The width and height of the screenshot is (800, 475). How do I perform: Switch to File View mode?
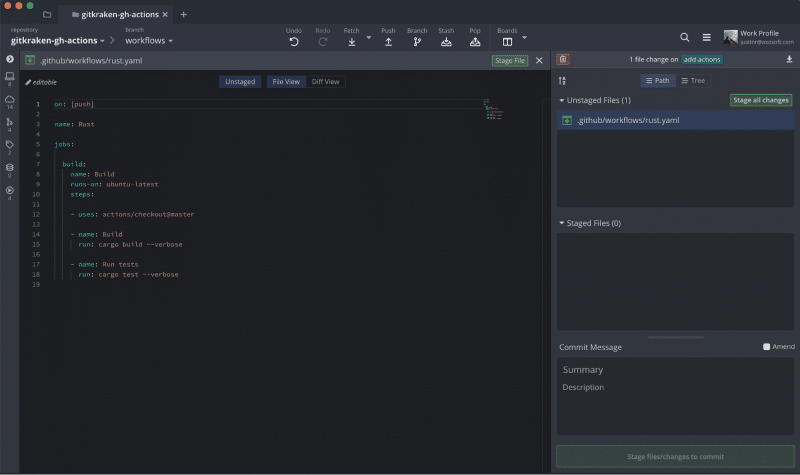[286, 82]
